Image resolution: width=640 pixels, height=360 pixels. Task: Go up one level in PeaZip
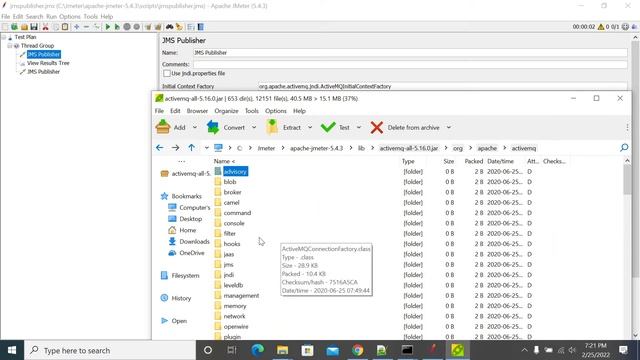(x=191, y=148)
